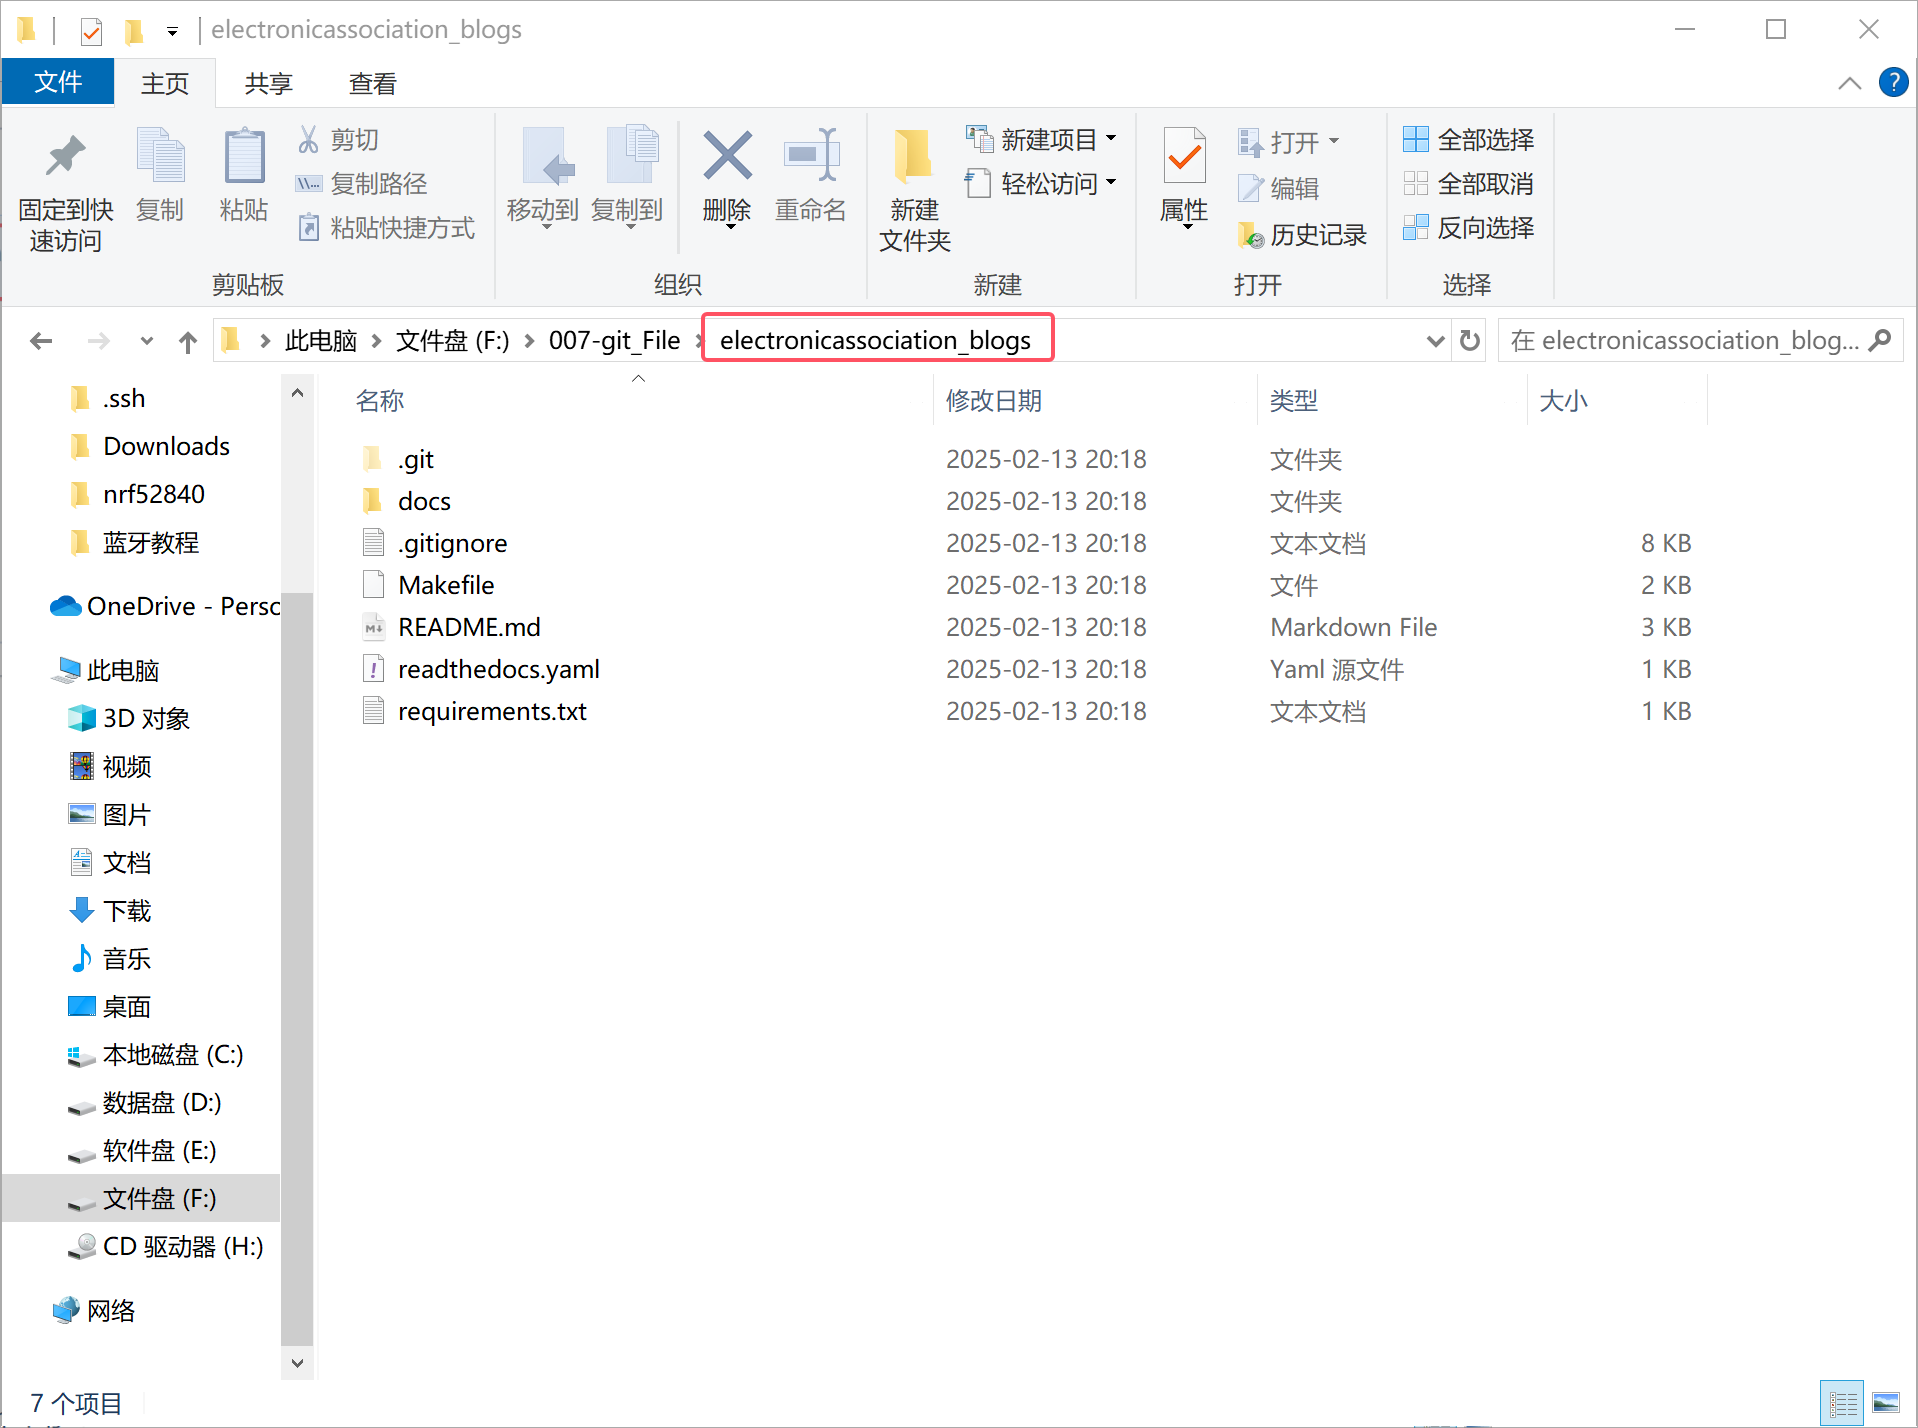The image size is (1918, 1428).
Task: Click the back navigation arrow
Action: (41, 341)
